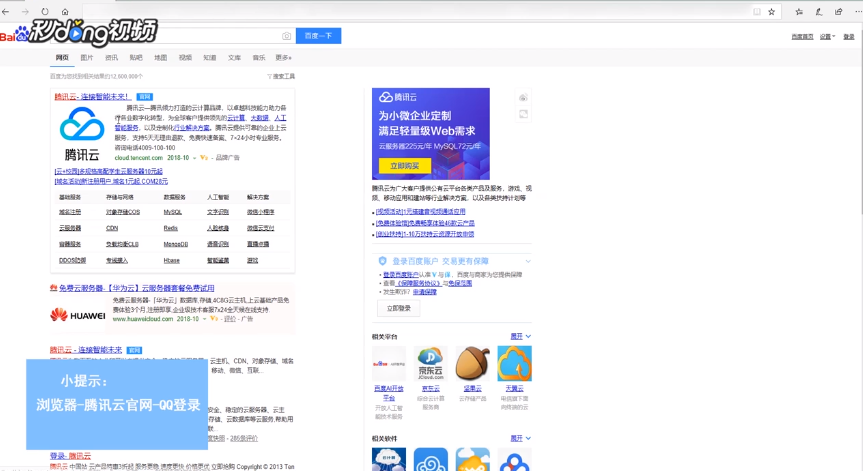Expand the 相关平台 section with 展开

[521, 336]
